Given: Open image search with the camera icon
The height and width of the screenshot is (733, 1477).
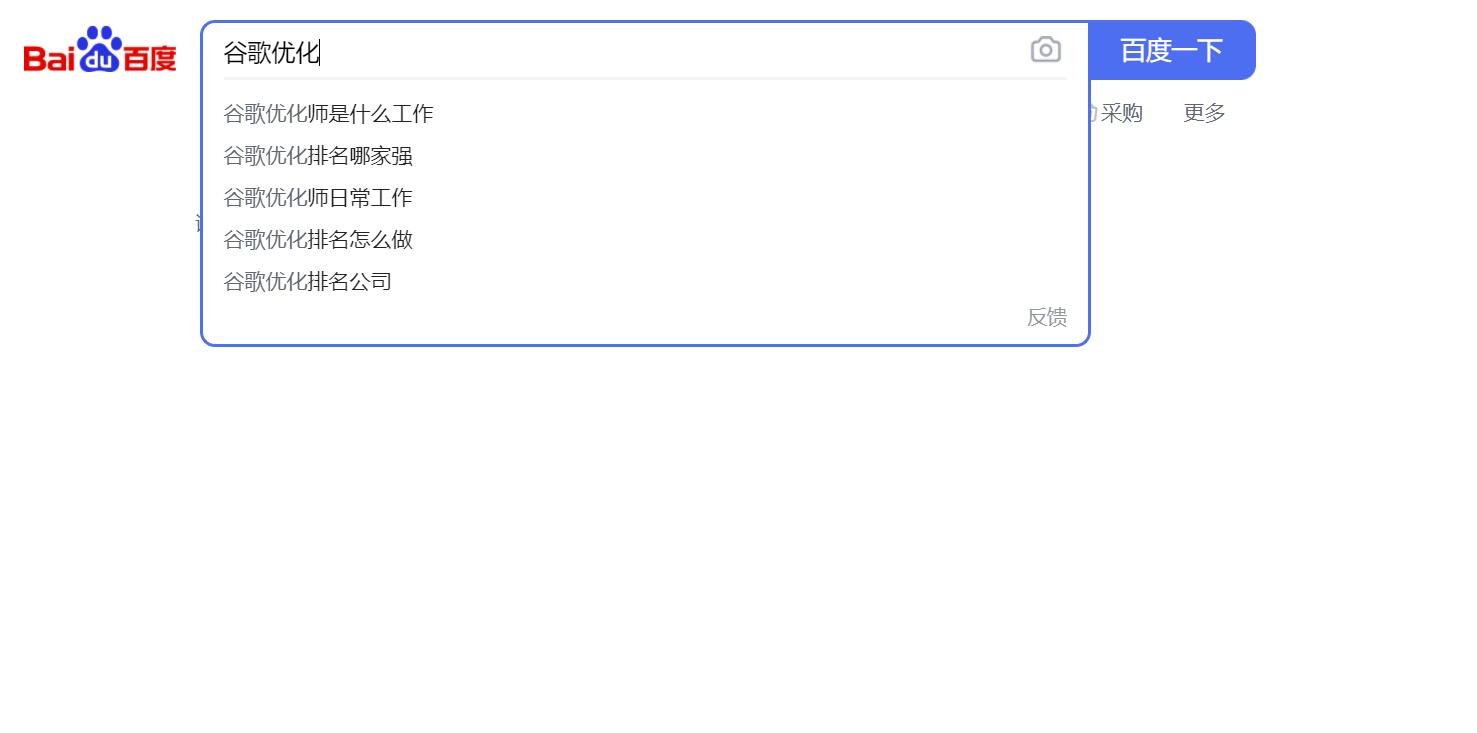Looking at the screenshot, I should (x=1045, y=50).
